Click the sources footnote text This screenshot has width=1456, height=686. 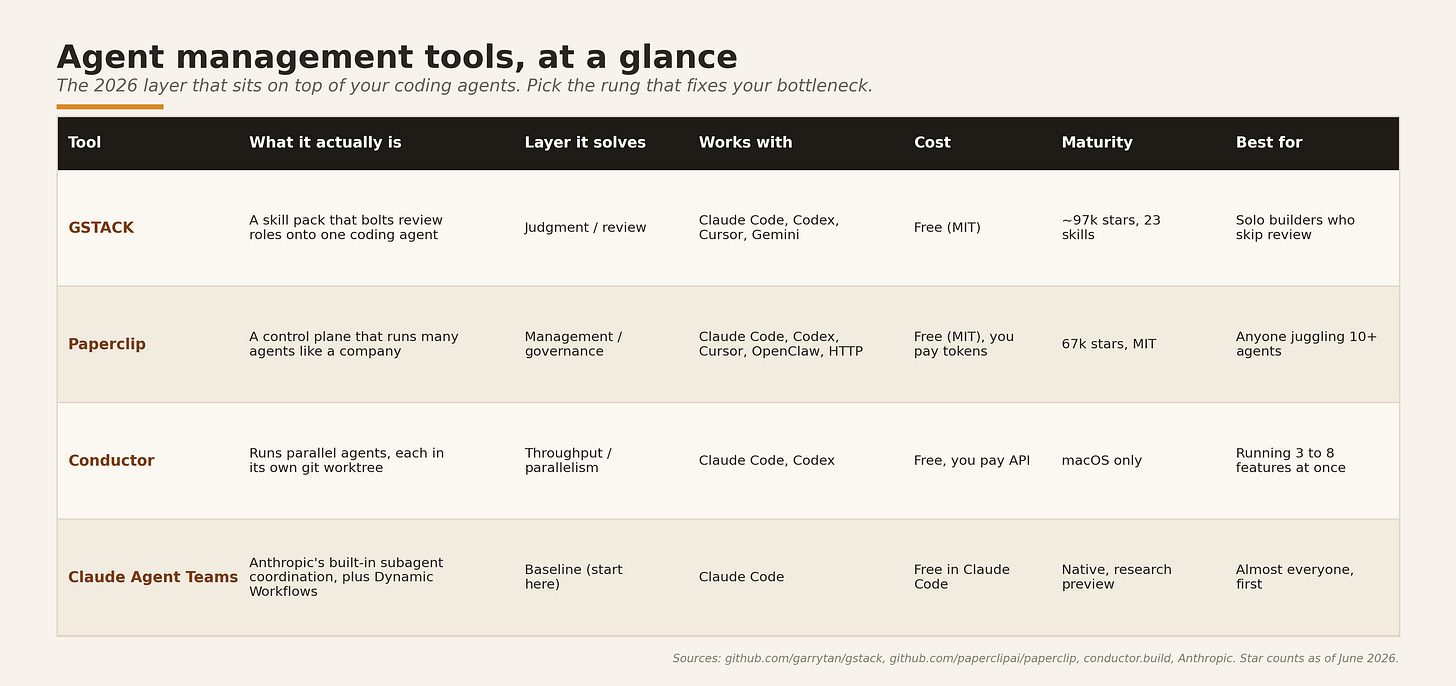[1035, 659]
